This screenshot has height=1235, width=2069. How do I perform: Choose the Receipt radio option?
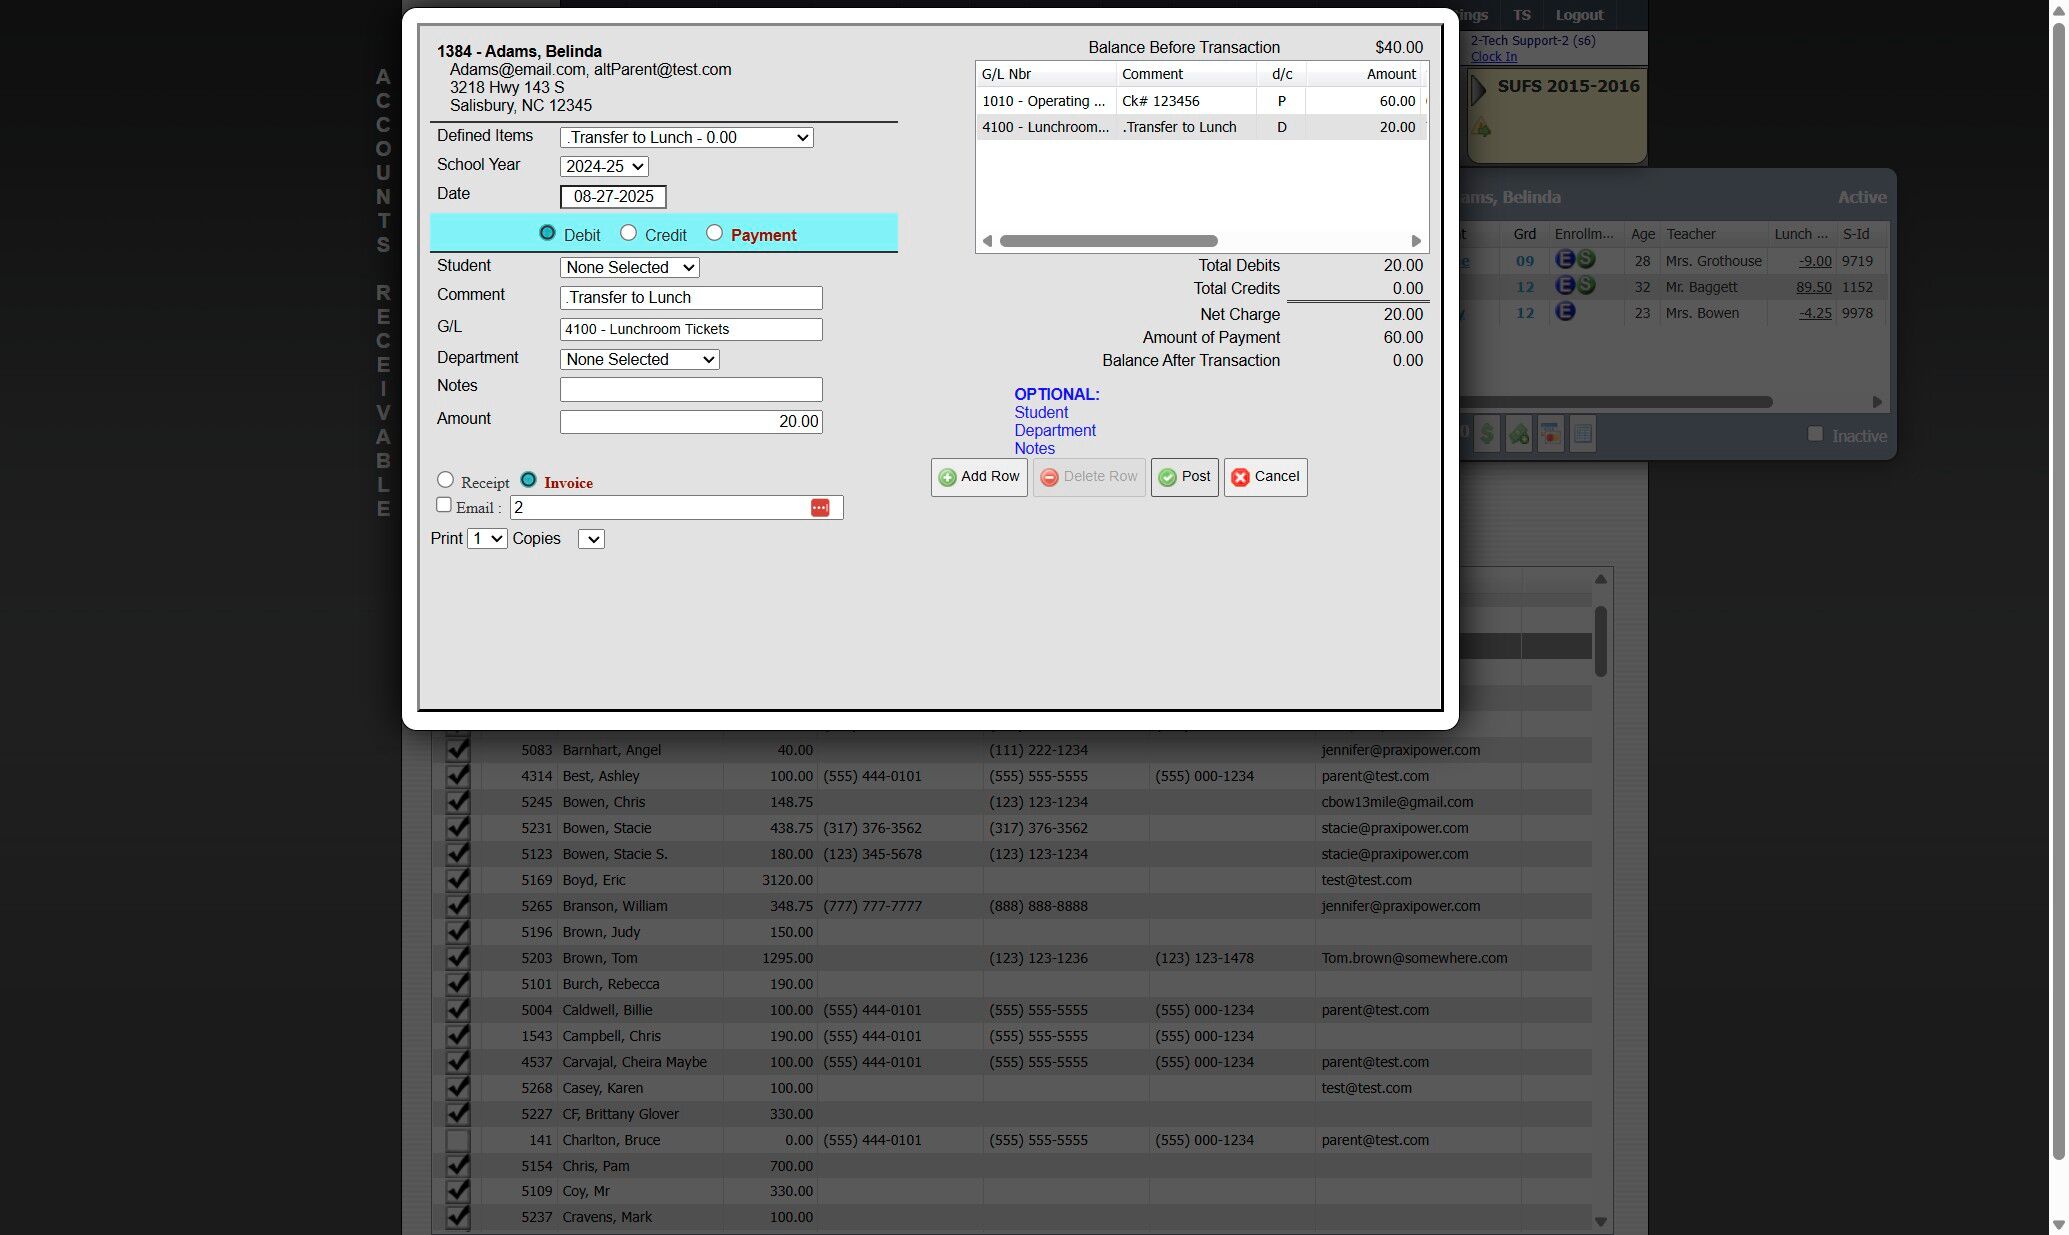[446, 481]
